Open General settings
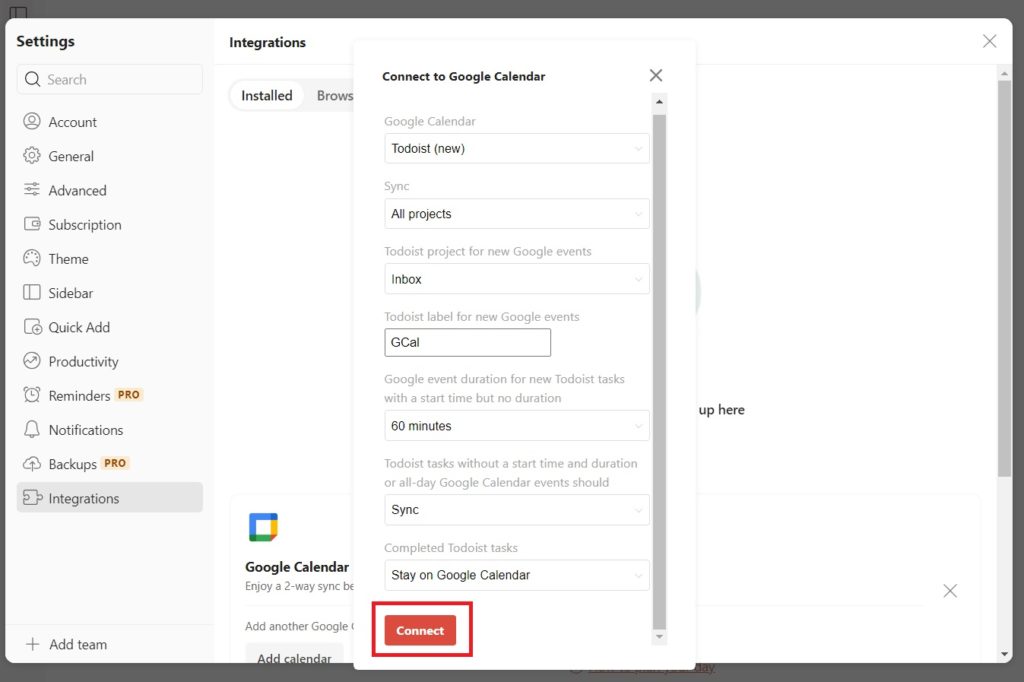Viewport: 1024px width, 682px height. pyautogui.click(x=110, y=156)
